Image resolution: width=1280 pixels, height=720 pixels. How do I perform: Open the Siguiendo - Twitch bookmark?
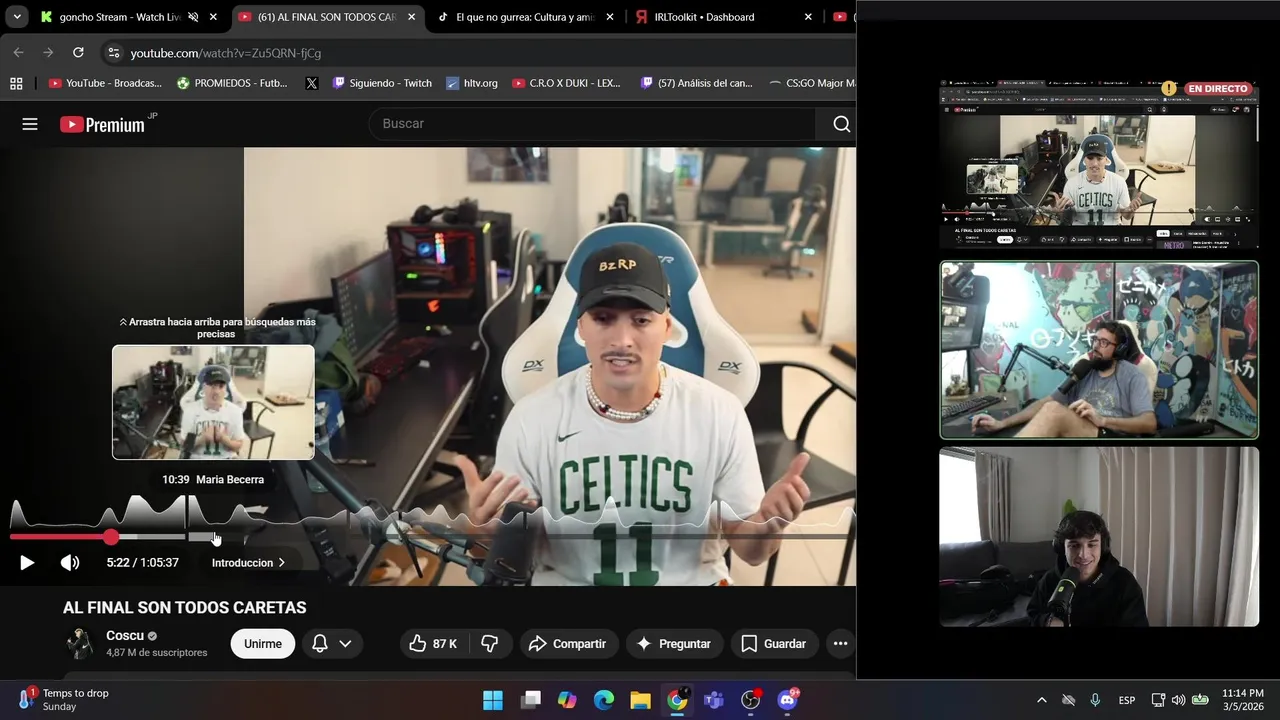click(382, 83)
